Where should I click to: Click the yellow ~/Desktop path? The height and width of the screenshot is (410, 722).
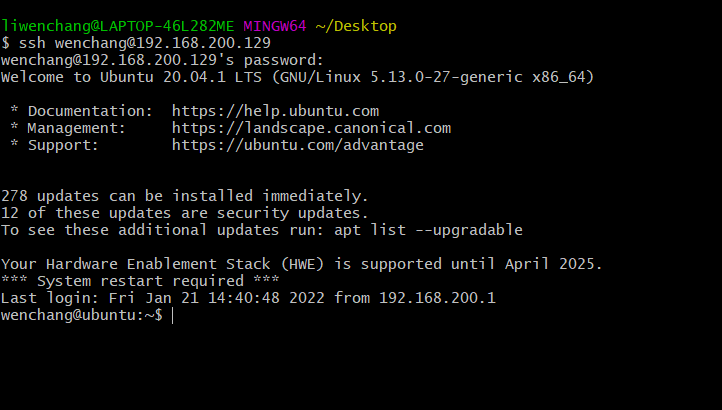pyautogui.click(x=356, y=26)
